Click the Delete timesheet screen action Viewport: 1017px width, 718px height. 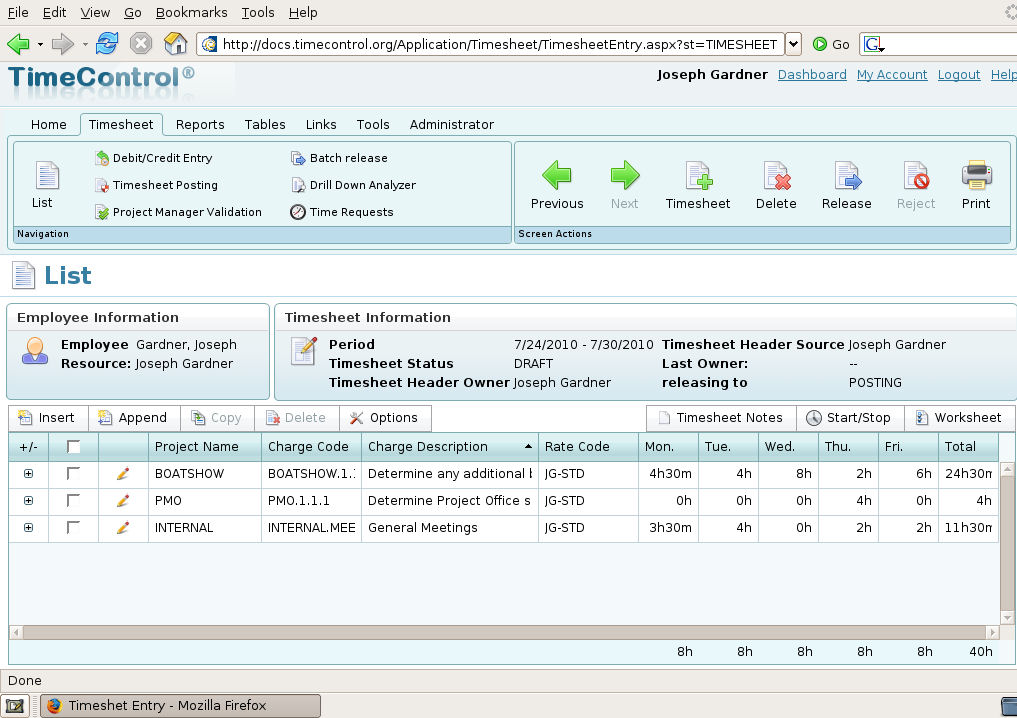click(776, 185)
